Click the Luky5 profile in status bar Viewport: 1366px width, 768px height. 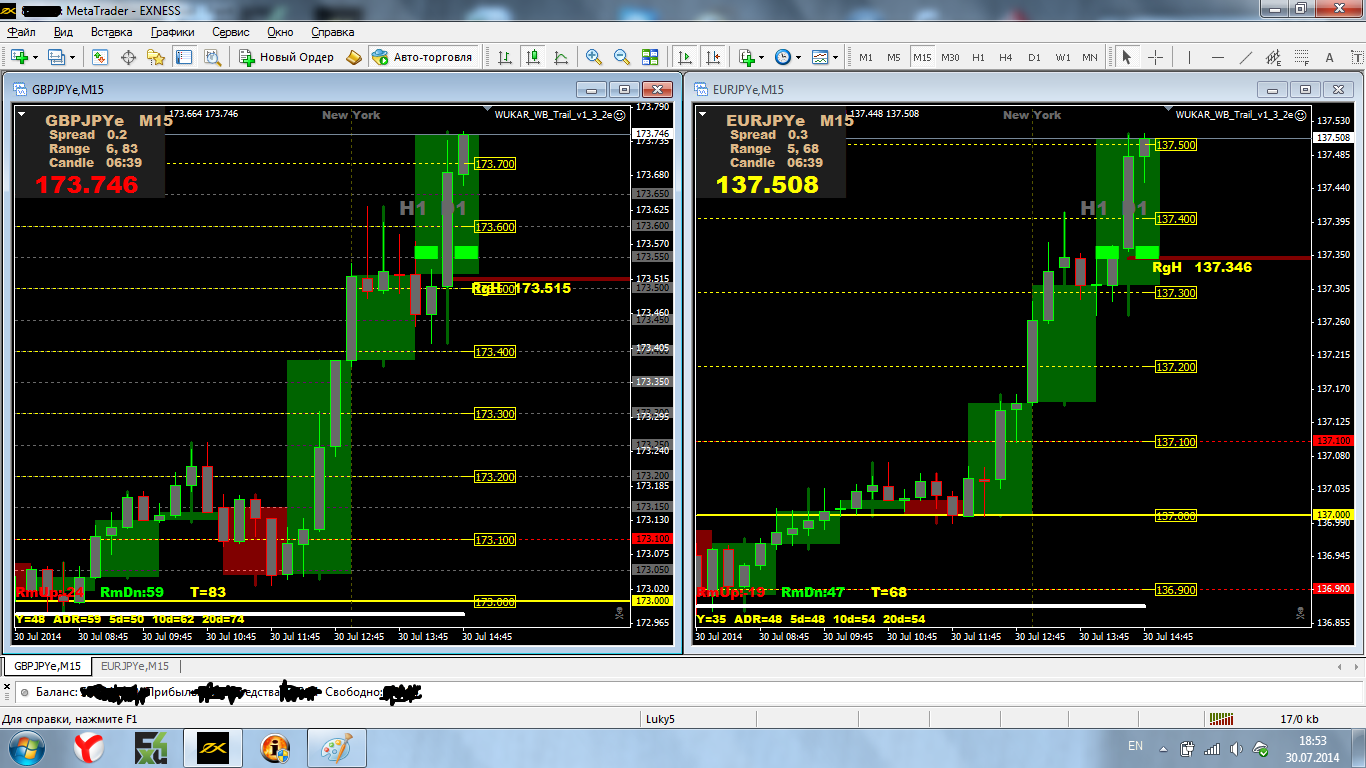tap(661, 718)
